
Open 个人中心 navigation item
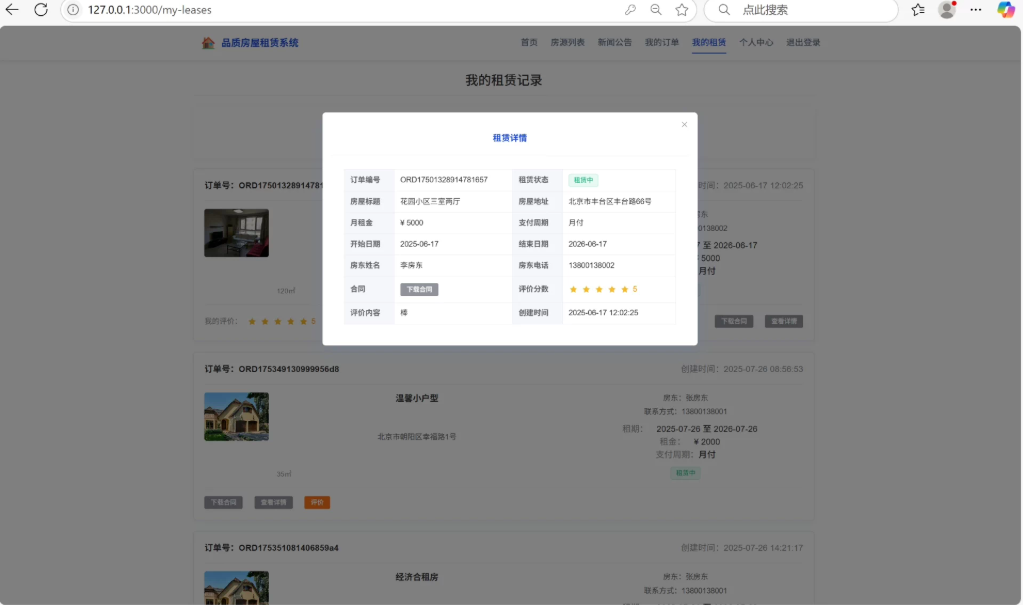[756, 42]
